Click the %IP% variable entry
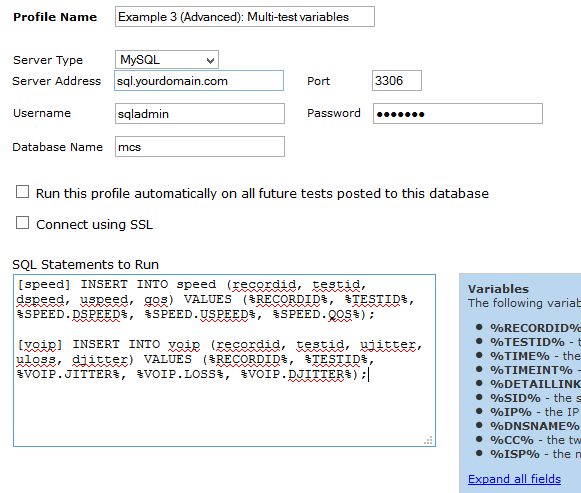The height and width of the screenshot is (493, 581). (535, 412)
